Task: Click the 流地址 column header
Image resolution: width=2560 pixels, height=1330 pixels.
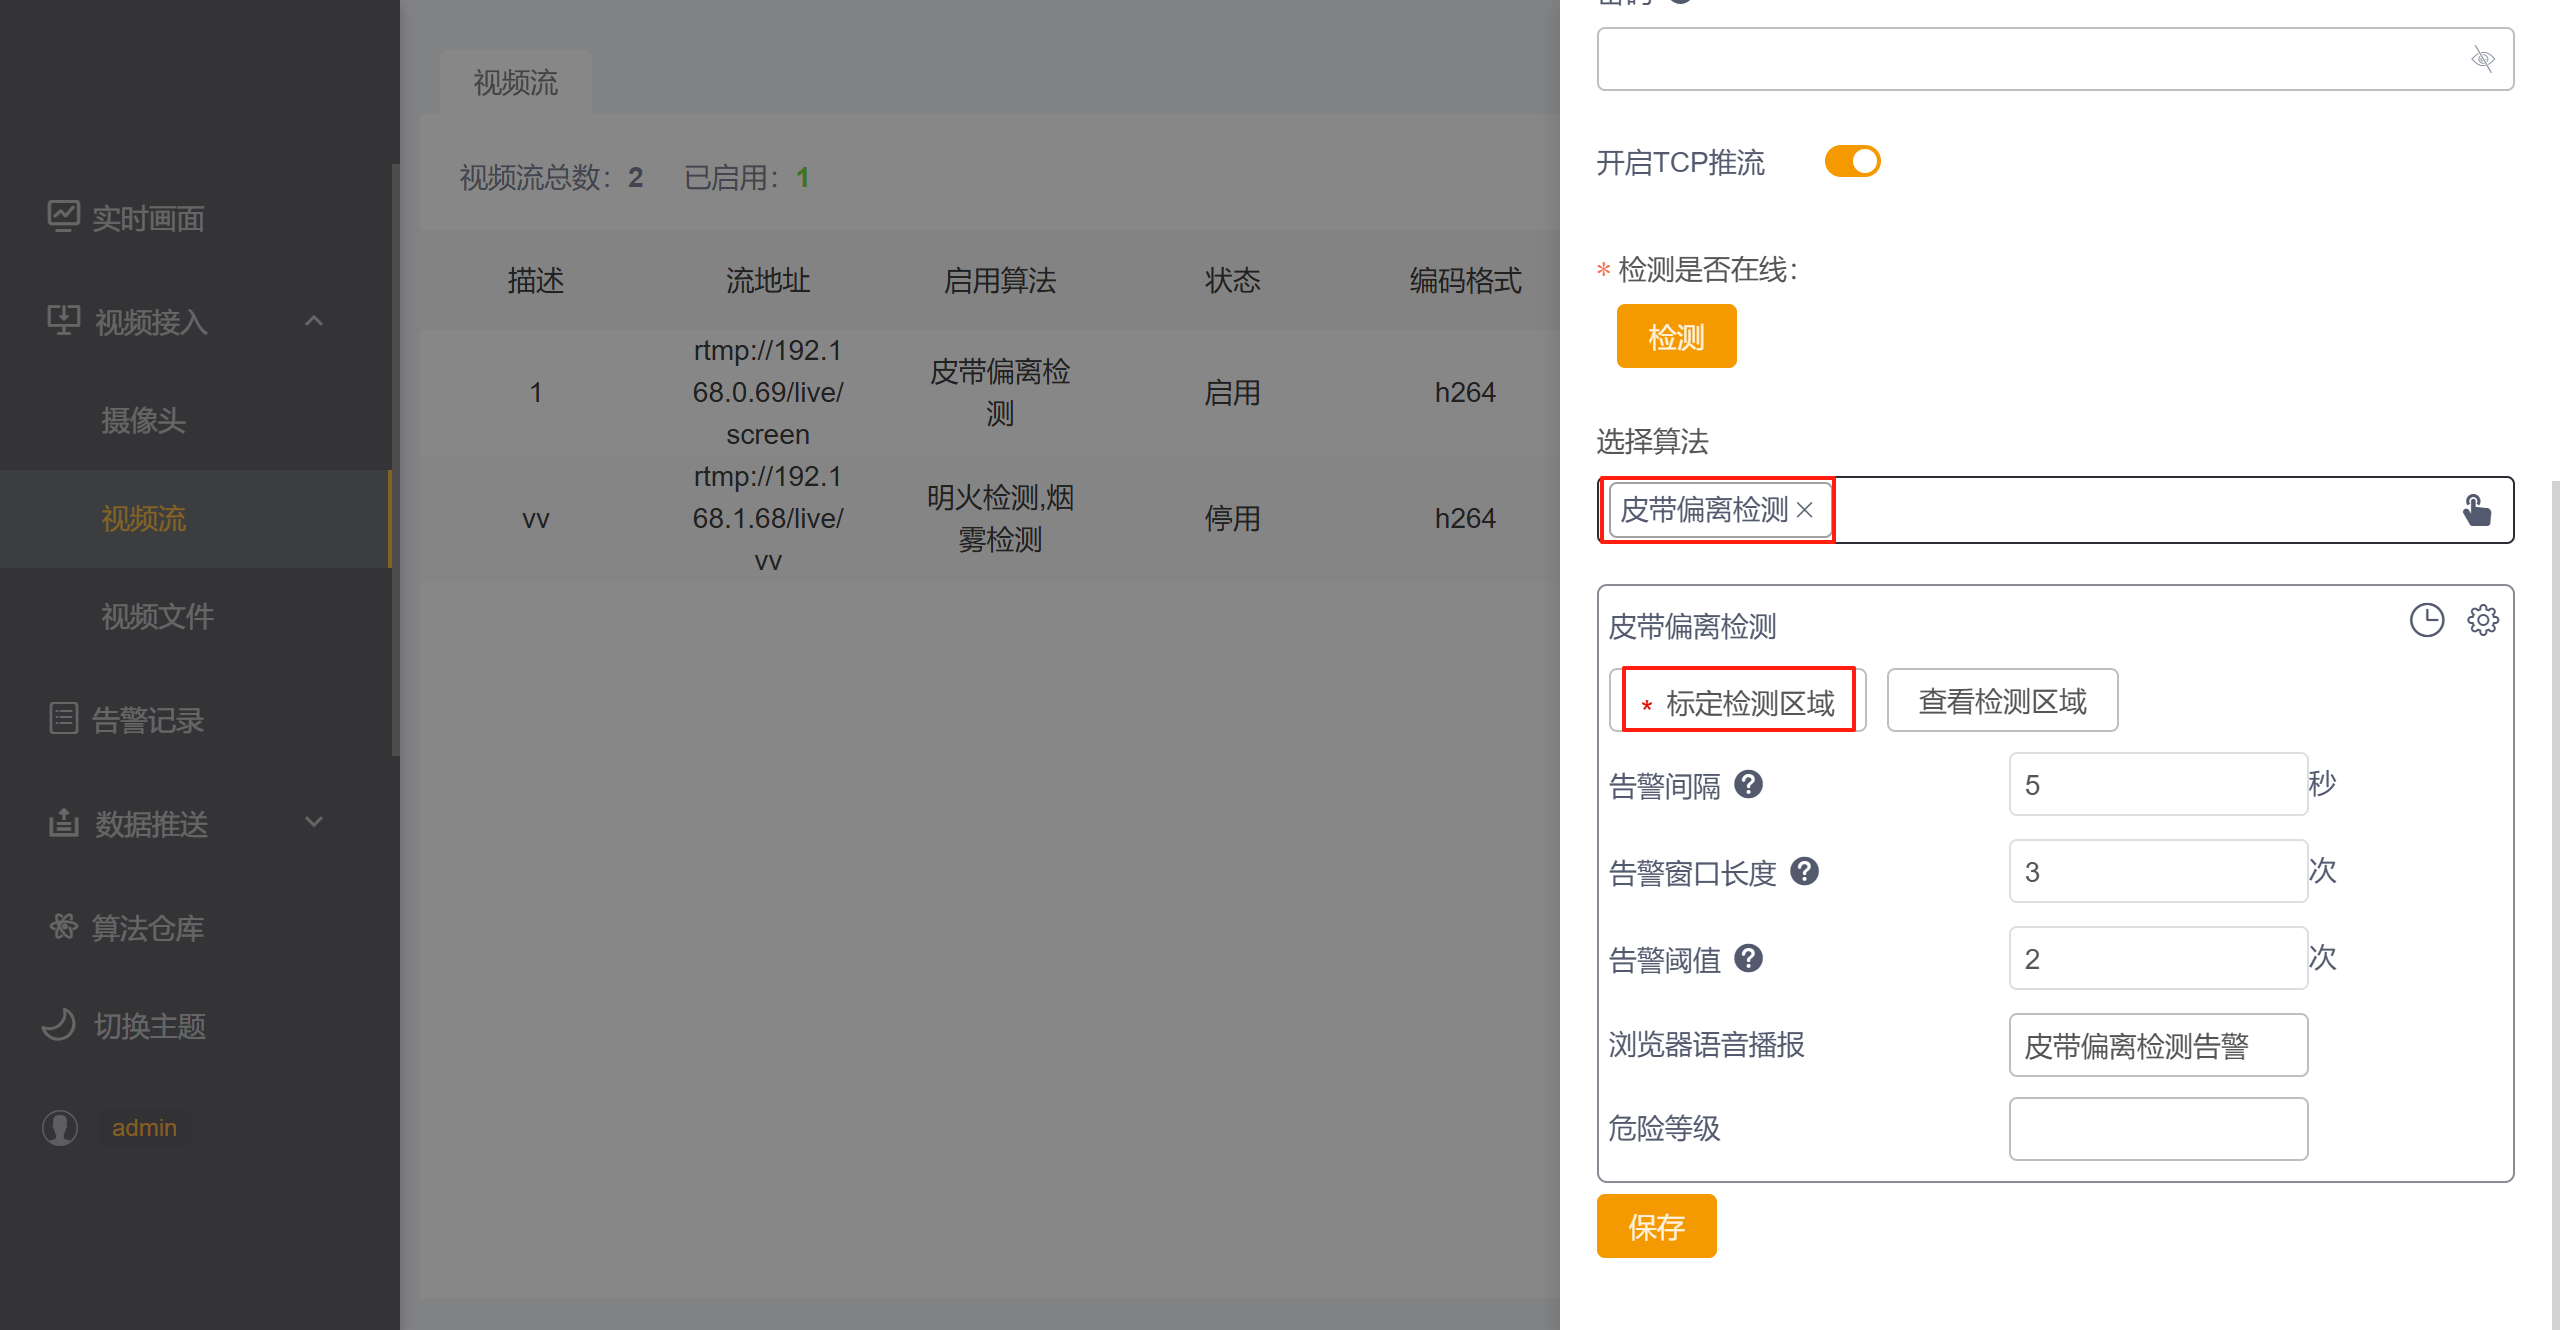Action: [768, 280]
